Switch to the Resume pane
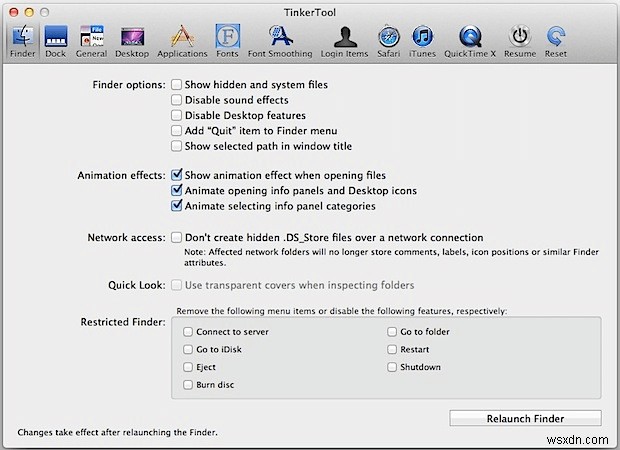Screen dimensions: 620x450 520,42
